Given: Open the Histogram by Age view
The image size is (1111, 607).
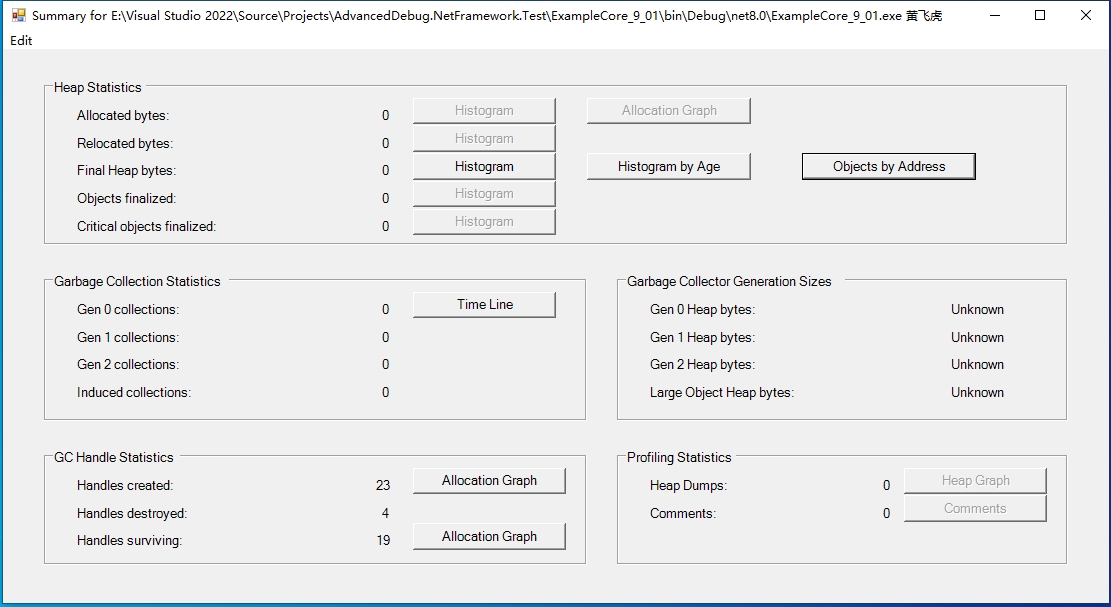Looking at the screenshot, I should click(x=668, y=167).
